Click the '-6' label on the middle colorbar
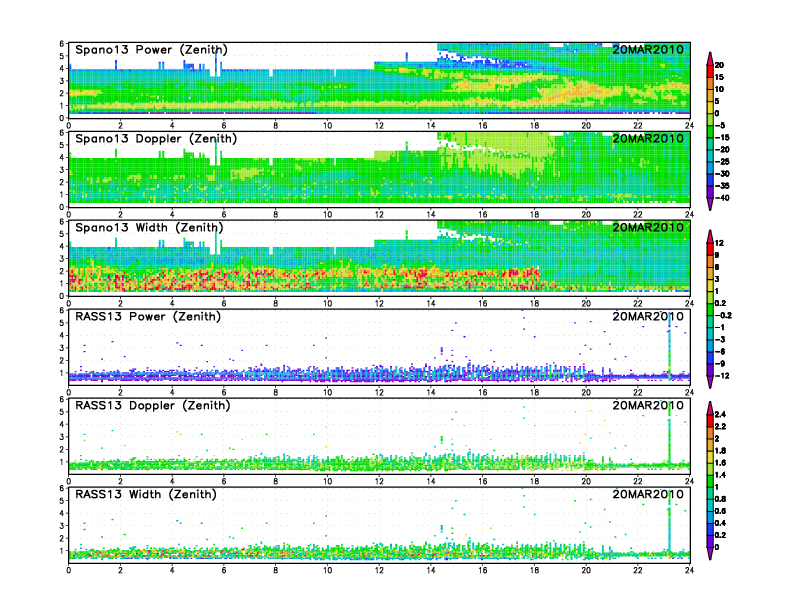Screen dimensions: 792x612 (x=720, y=351)
